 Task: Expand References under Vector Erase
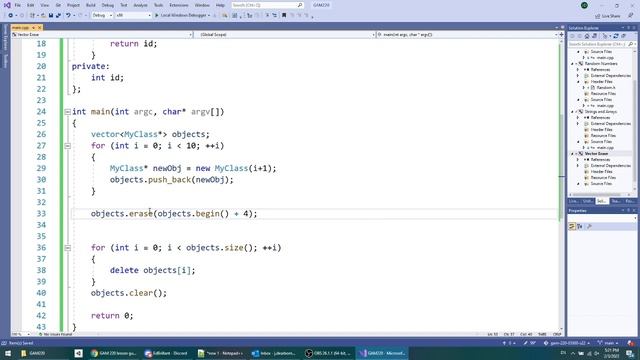click(x=578, y=160)
